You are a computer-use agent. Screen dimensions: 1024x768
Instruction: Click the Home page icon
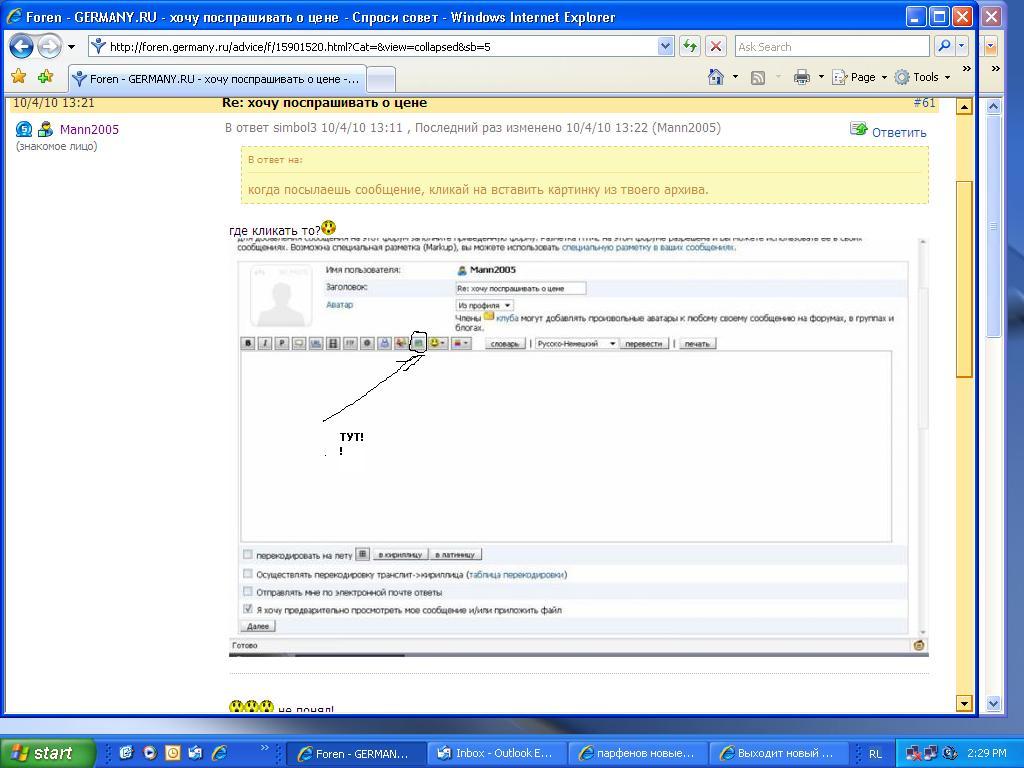715,77
